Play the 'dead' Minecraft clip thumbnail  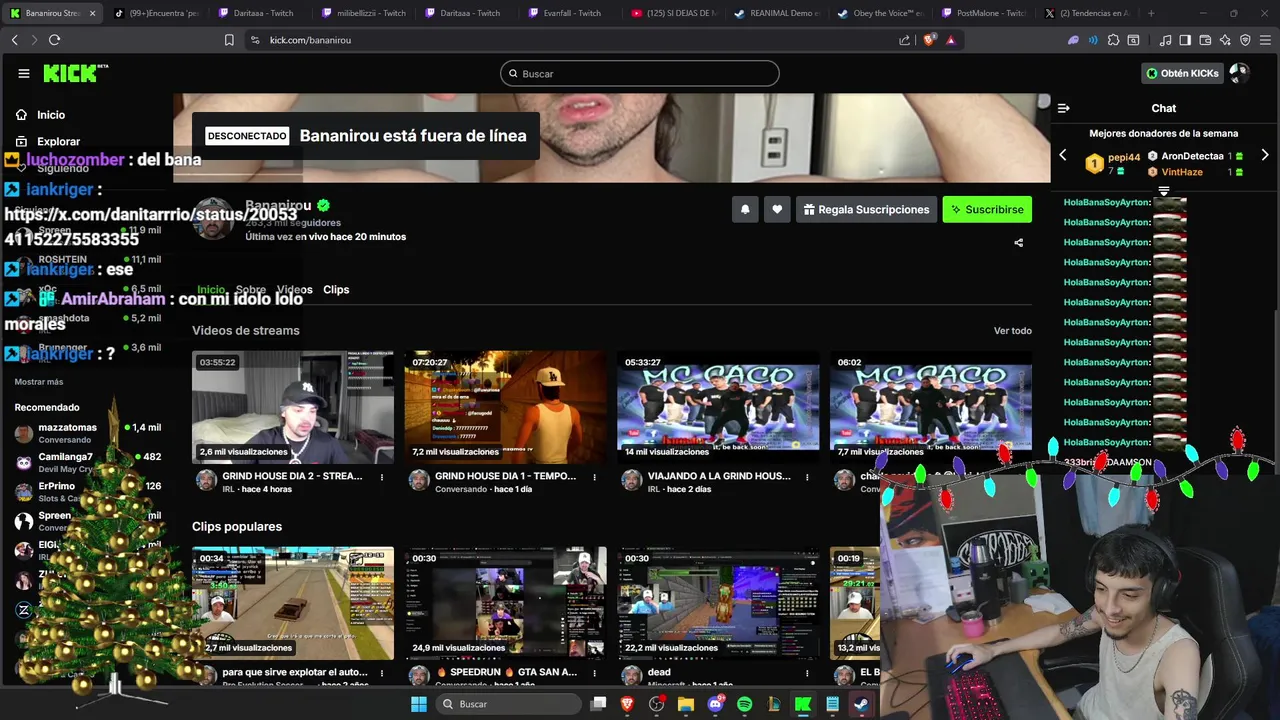tap(718, 603)
